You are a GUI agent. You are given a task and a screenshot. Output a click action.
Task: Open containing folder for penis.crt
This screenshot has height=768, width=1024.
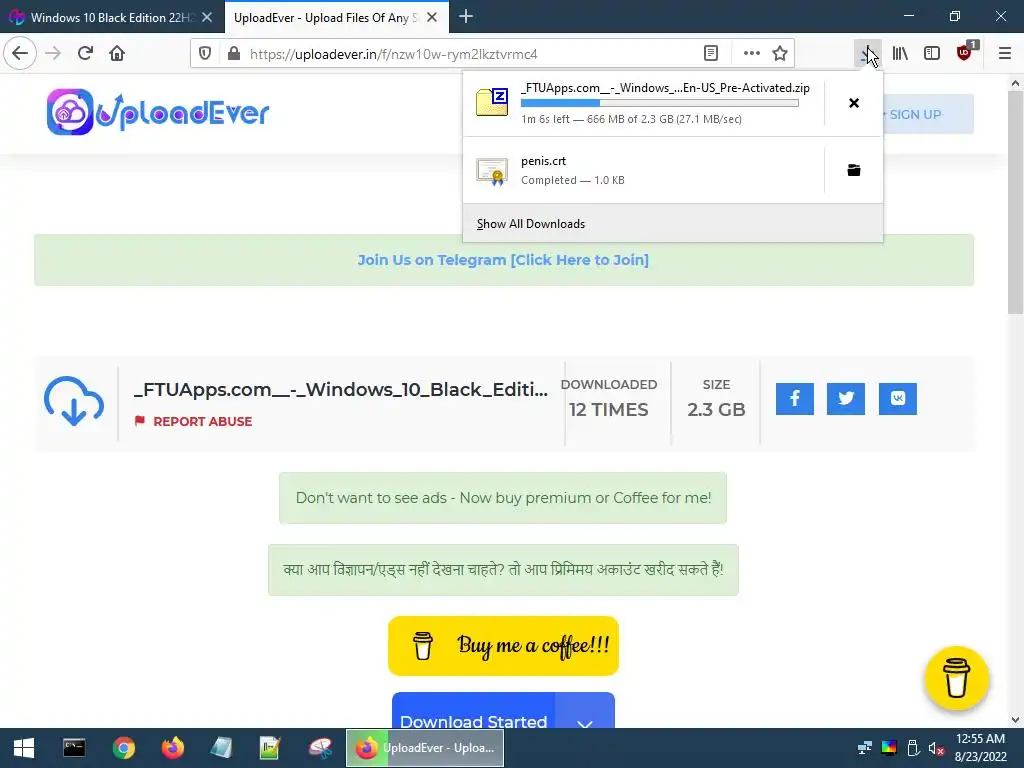[x=854, y=170]
